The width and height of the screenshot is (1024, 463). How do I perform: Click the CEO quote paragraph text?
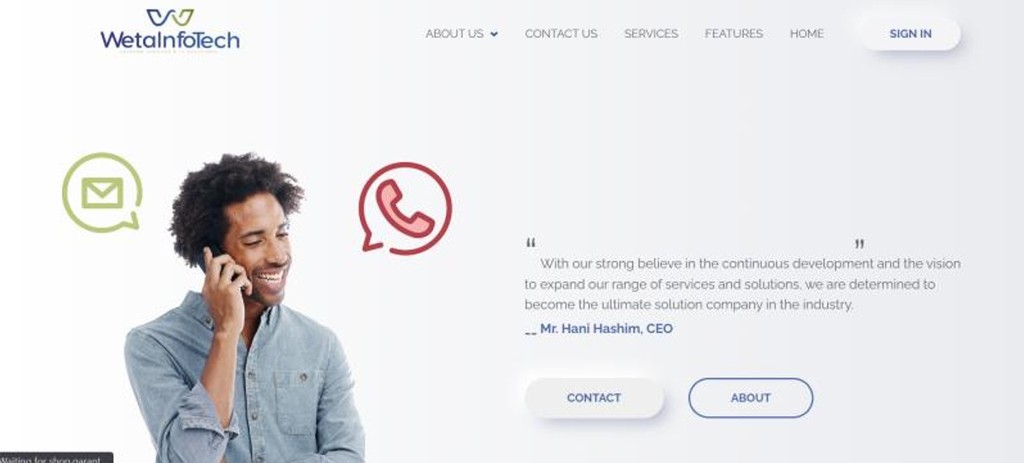pyautogui.click(x=743, y=284)
